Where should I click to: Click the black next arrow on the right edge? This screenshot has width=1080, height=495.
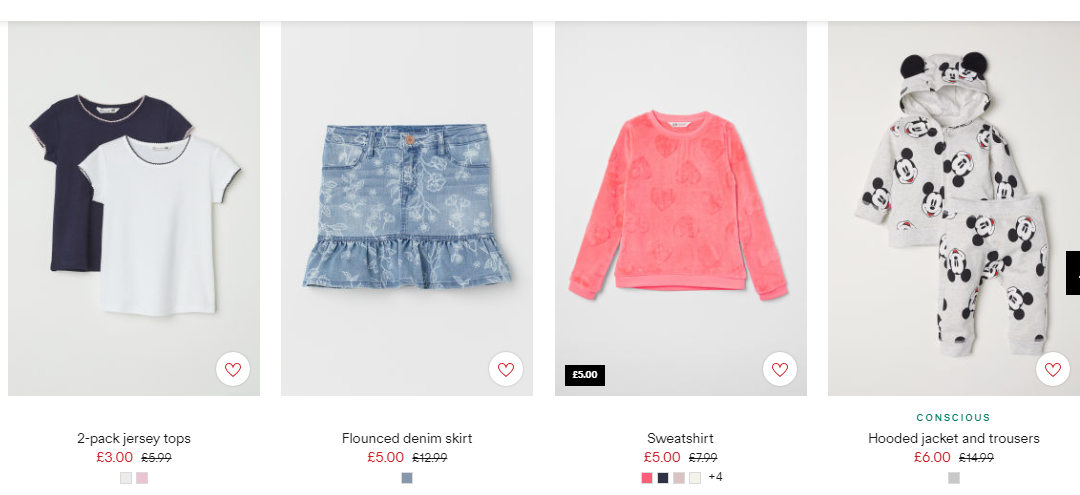(1073, 273)
